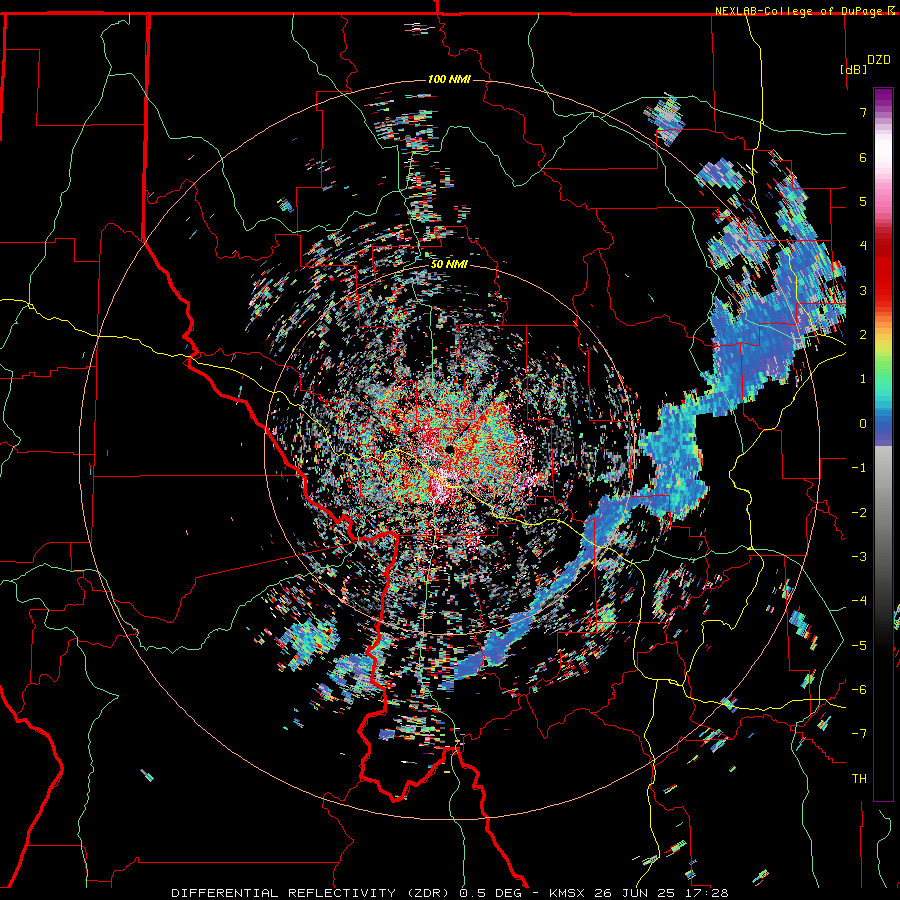The width and height of the screenshot is (900, 900).
Task: Click the -4 value on the scale
Action: pyautogui.click(x=859, y=601)
